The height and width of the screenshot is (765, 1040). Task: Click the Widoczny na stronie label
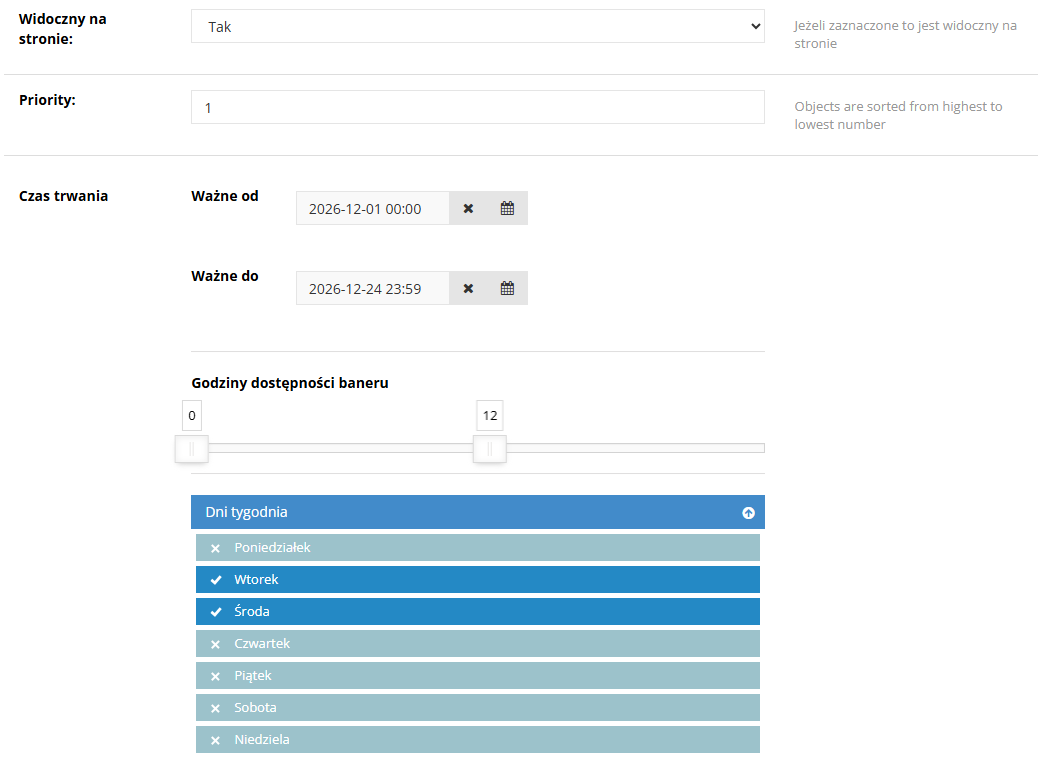62,29
